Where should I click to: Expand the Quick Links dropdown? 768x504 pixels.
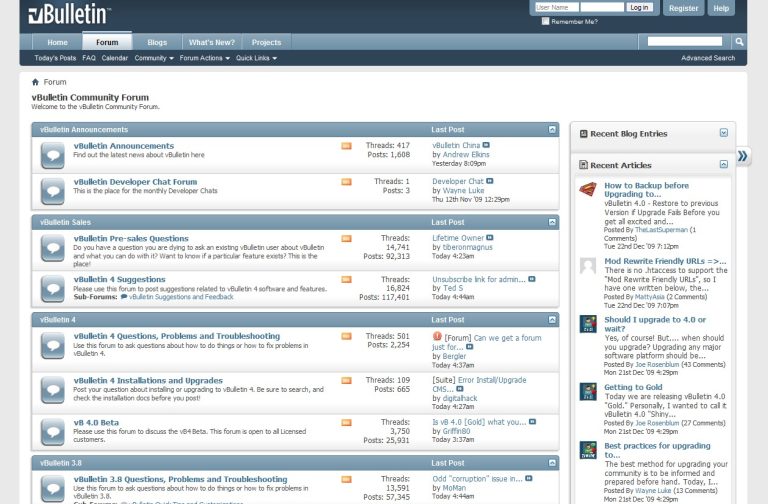point(256,58)
